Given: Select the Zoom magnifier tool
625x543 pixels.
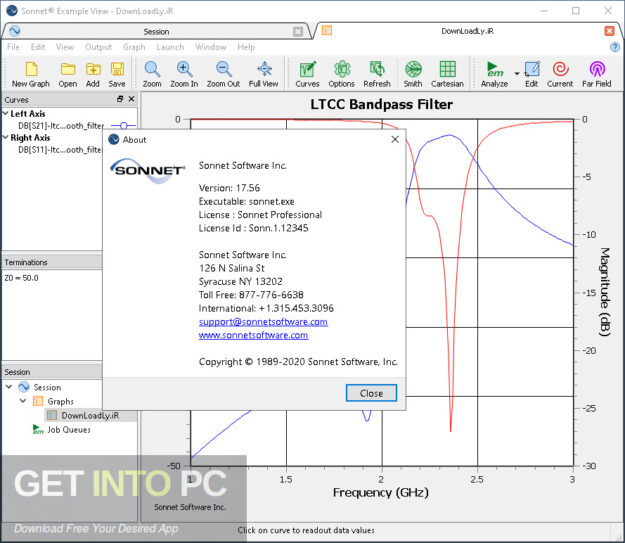Looking at the screenshot, I should click(x=152, y=74).
